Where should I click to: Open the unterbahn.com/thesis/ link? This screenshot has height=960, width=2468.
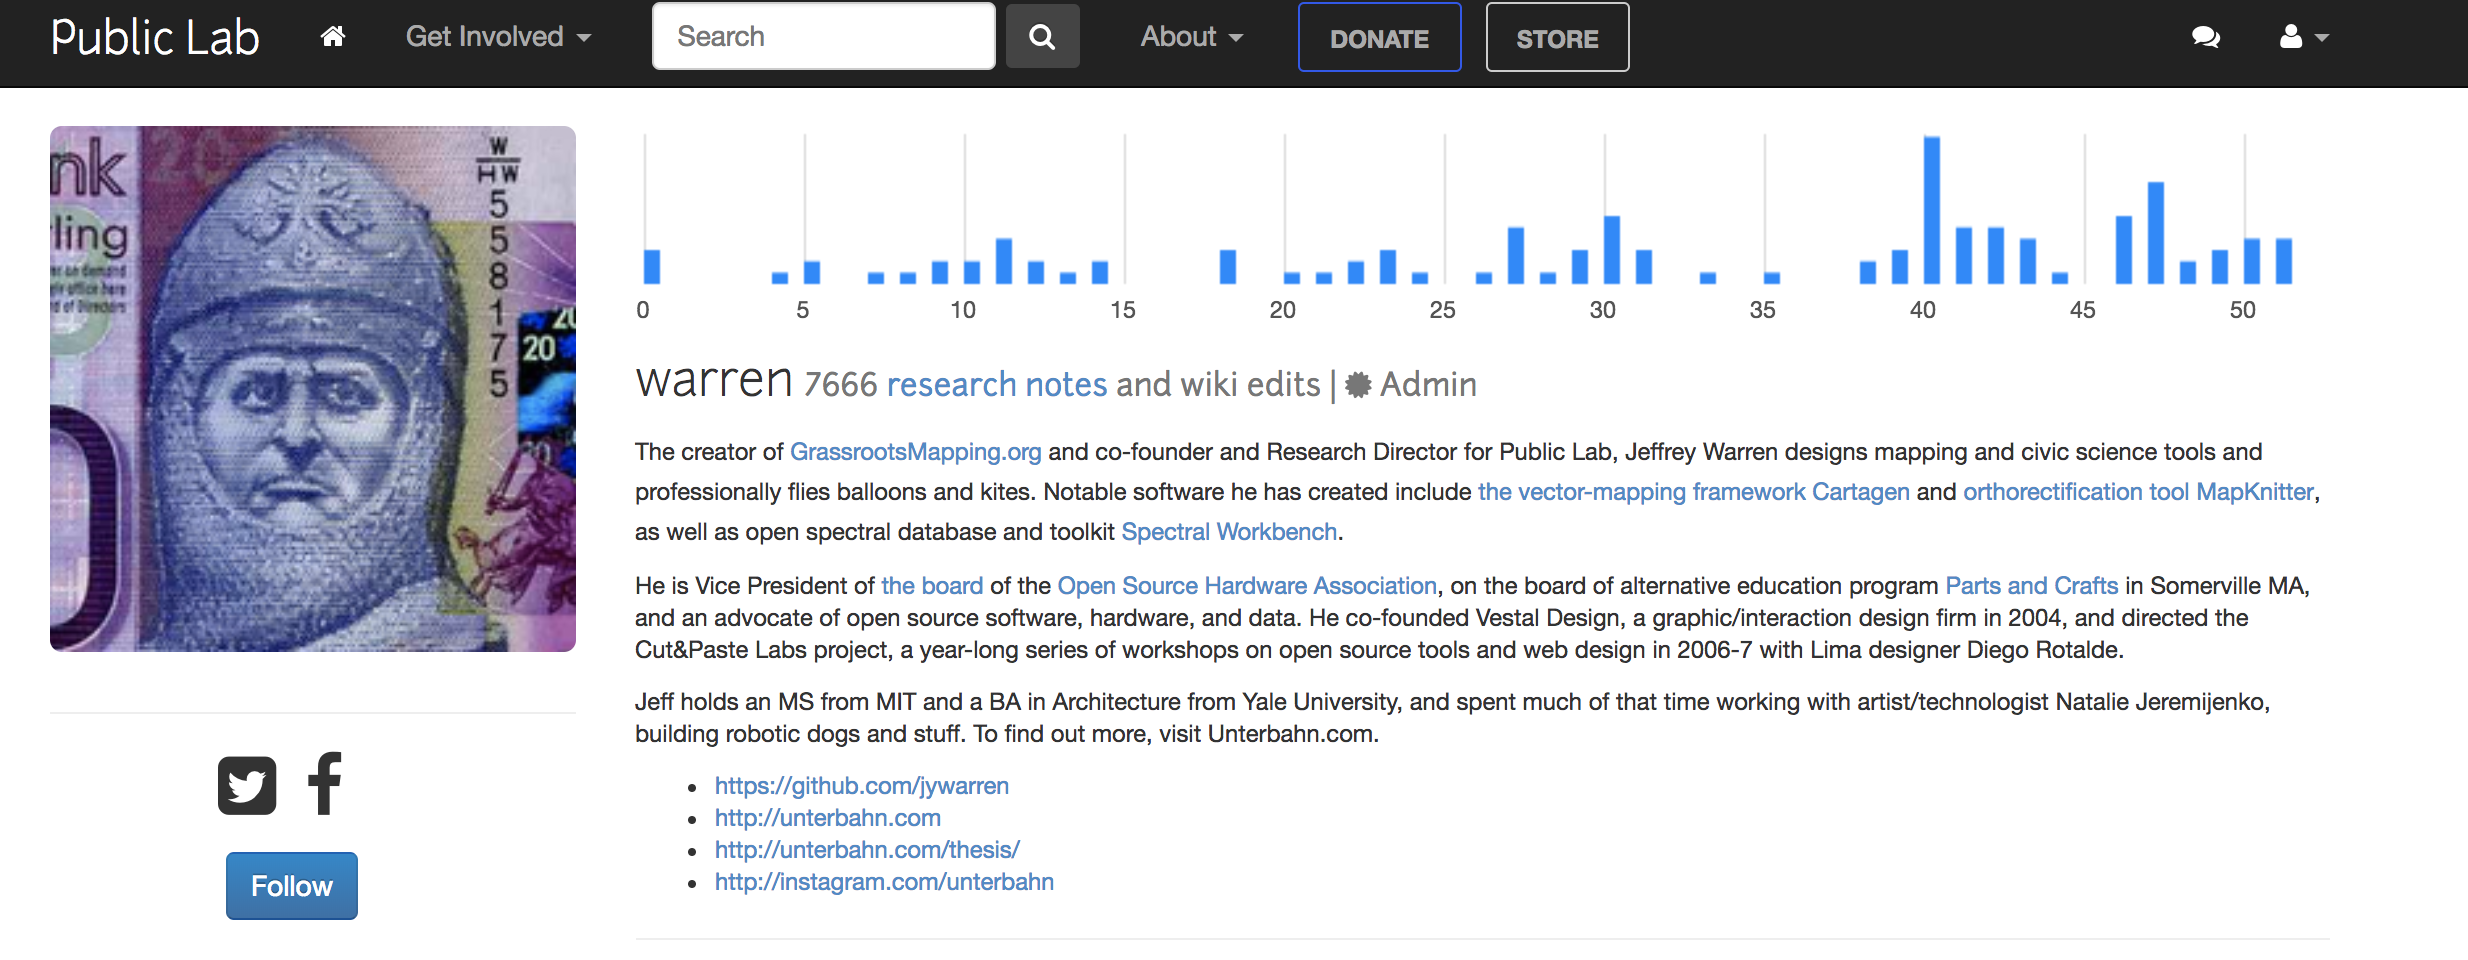click(867, 850)
